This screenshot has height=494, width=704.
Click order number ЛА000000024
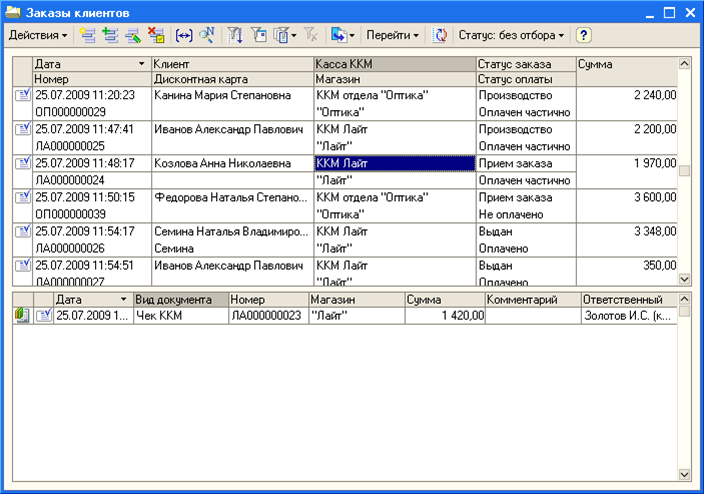point(70,180)
